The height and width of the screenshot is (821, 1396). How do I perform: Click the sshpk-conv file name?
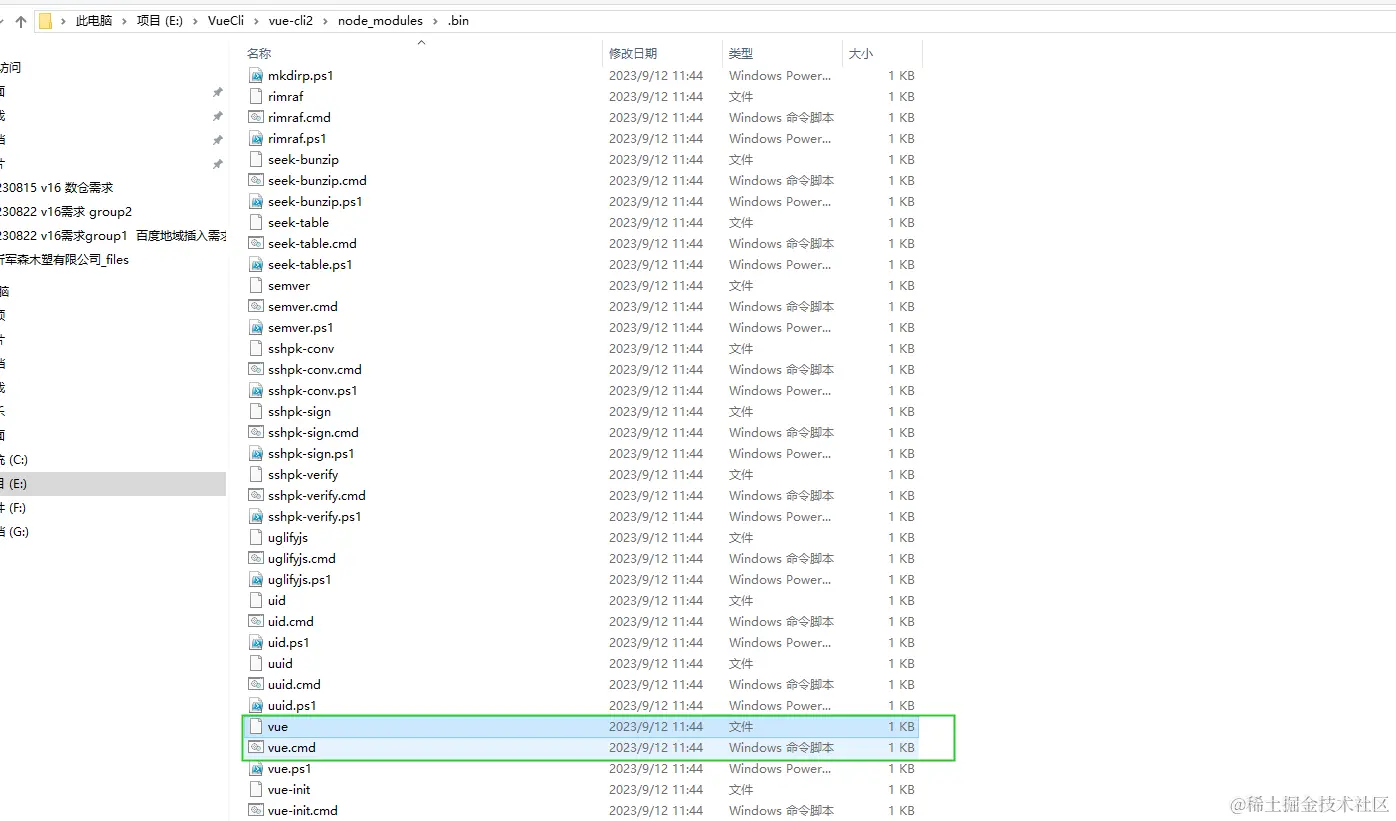point(301,348)
